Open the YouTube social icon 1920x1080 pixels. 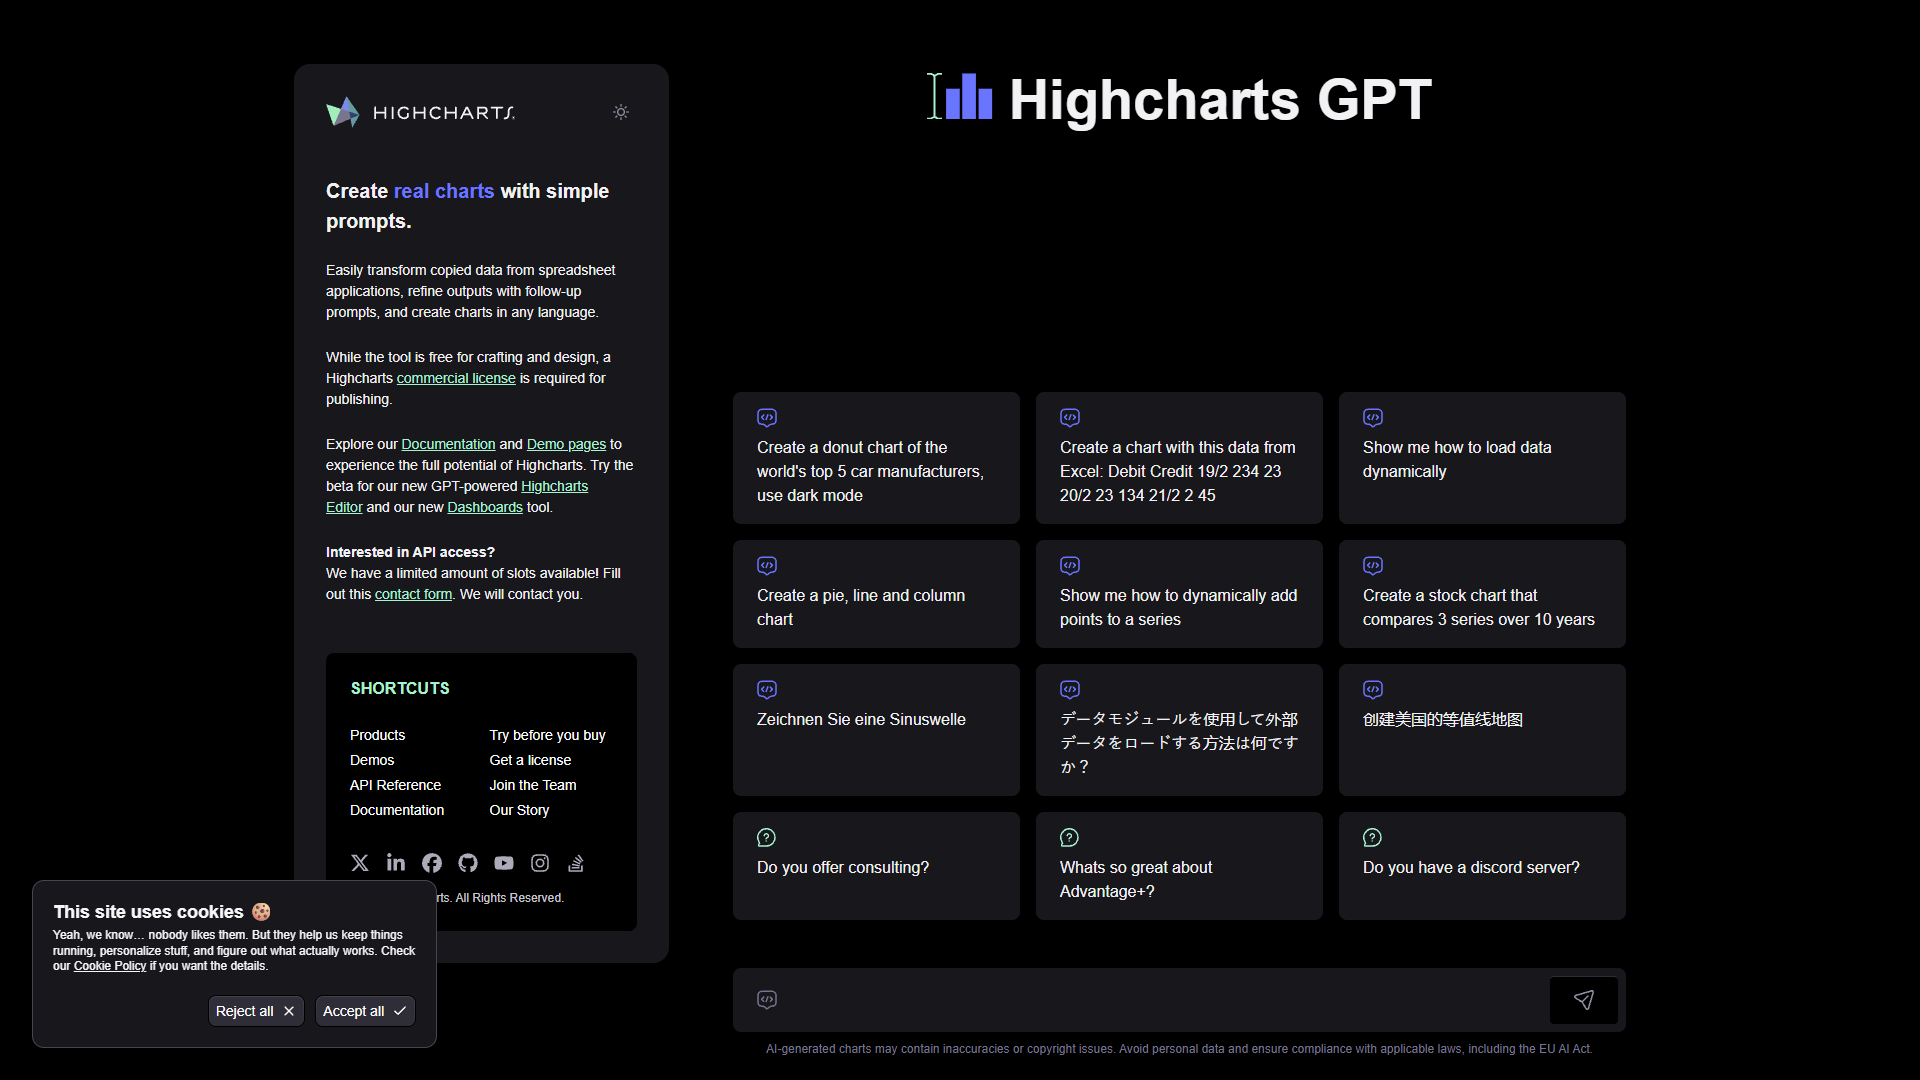tap(504, 863)
